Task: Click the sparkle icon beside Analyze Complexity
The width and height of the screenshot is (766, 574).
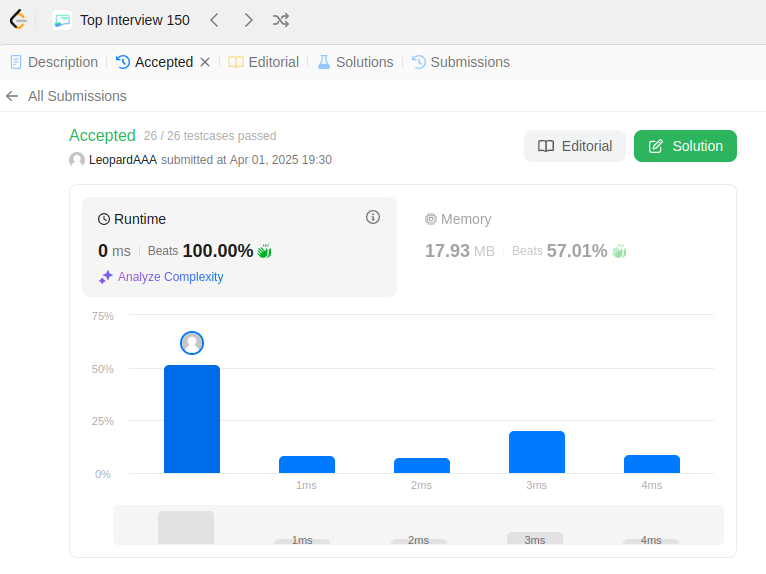Action: coord(106,277)
